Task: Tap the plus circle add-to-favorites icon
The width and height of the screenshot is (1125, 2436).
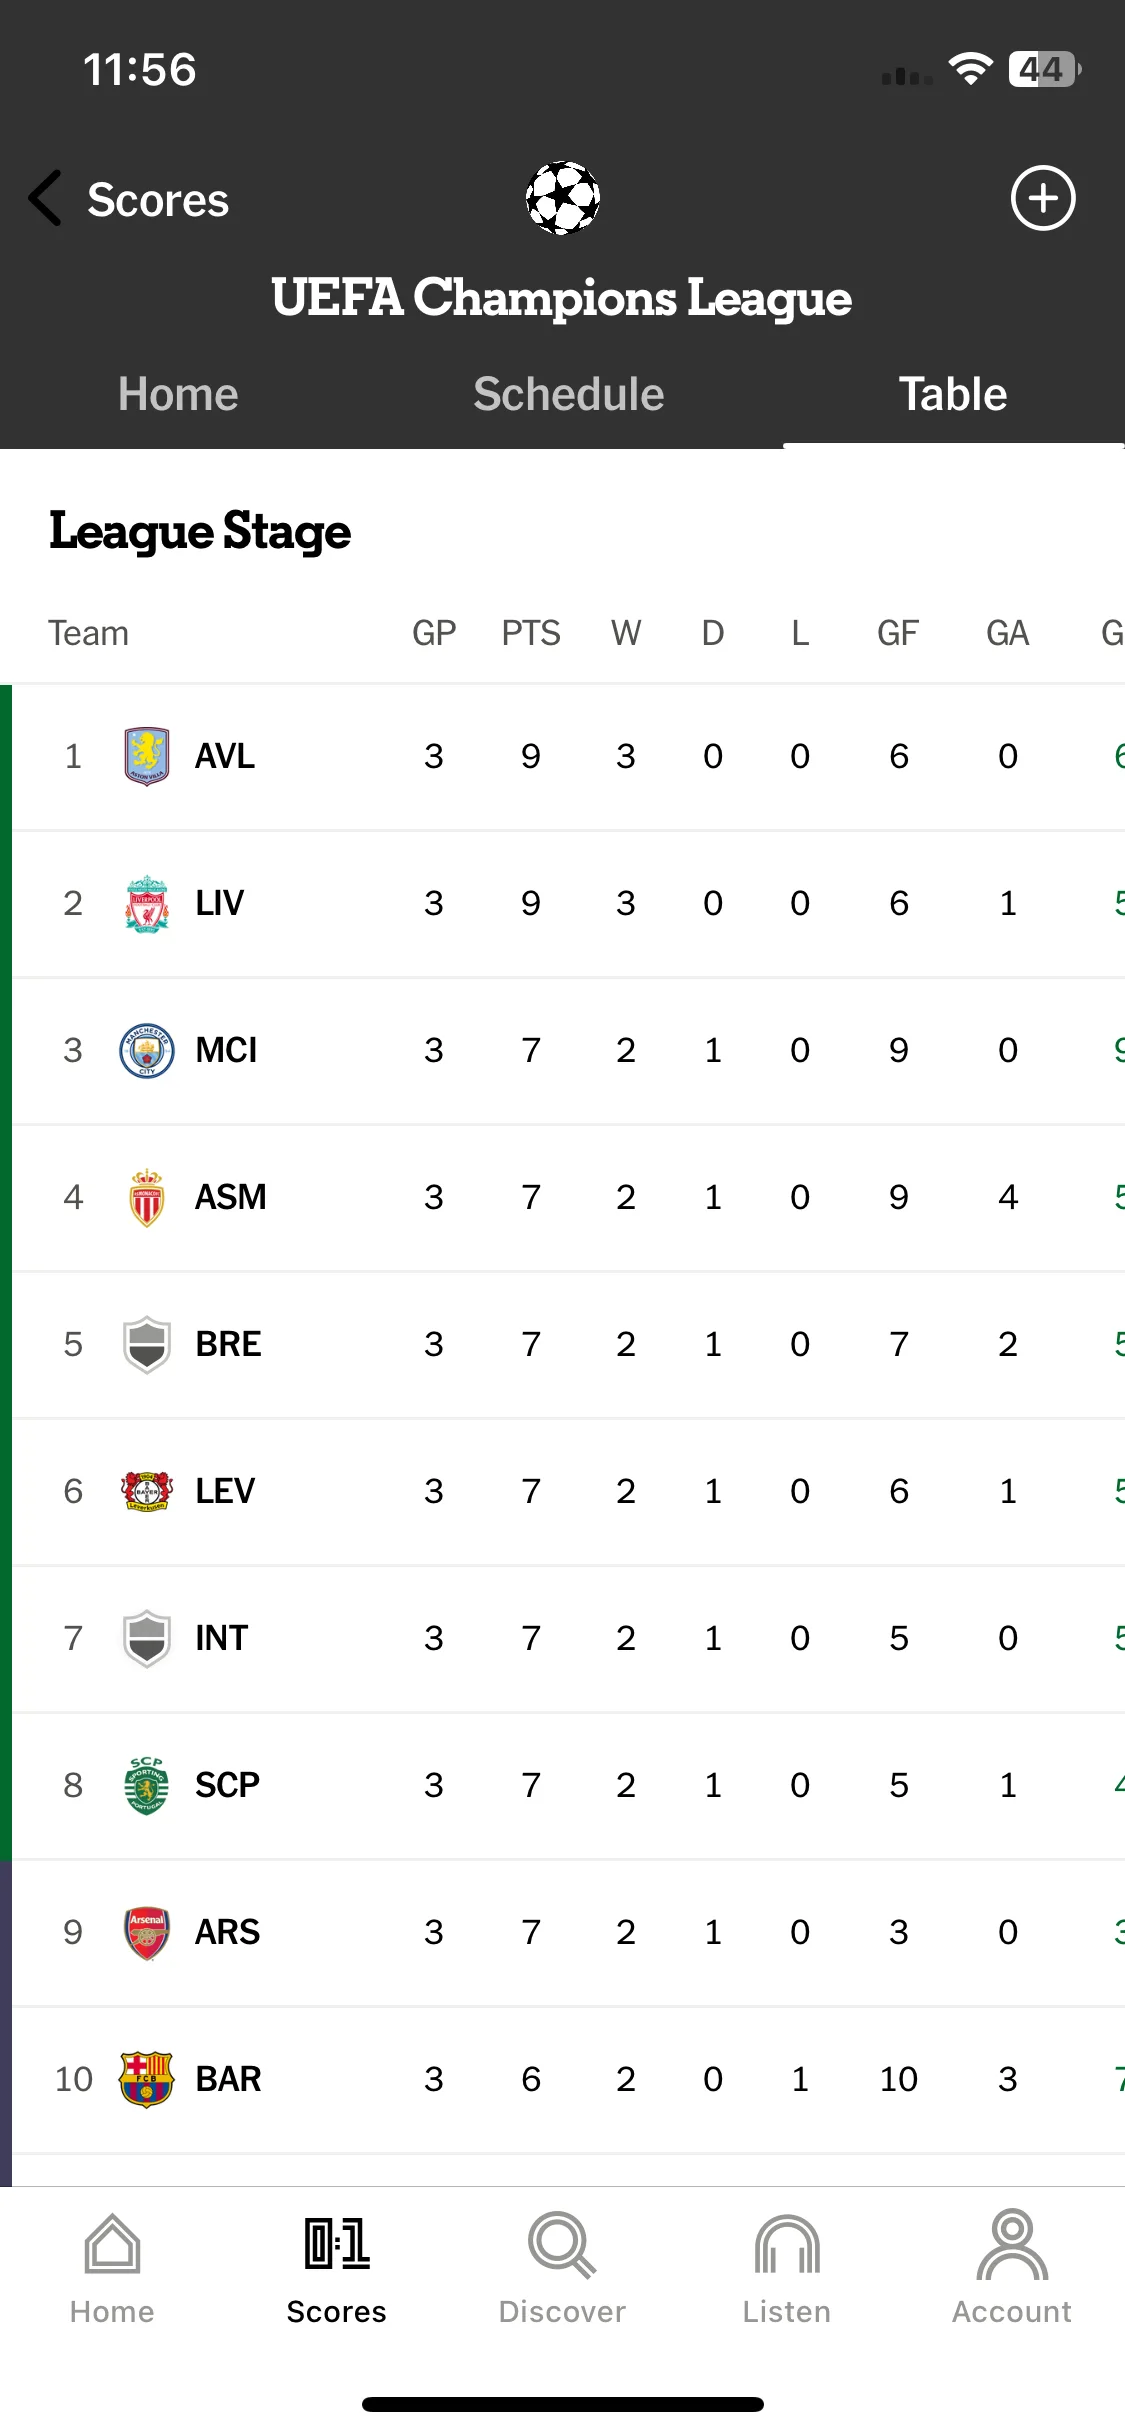Action: 1043,198
